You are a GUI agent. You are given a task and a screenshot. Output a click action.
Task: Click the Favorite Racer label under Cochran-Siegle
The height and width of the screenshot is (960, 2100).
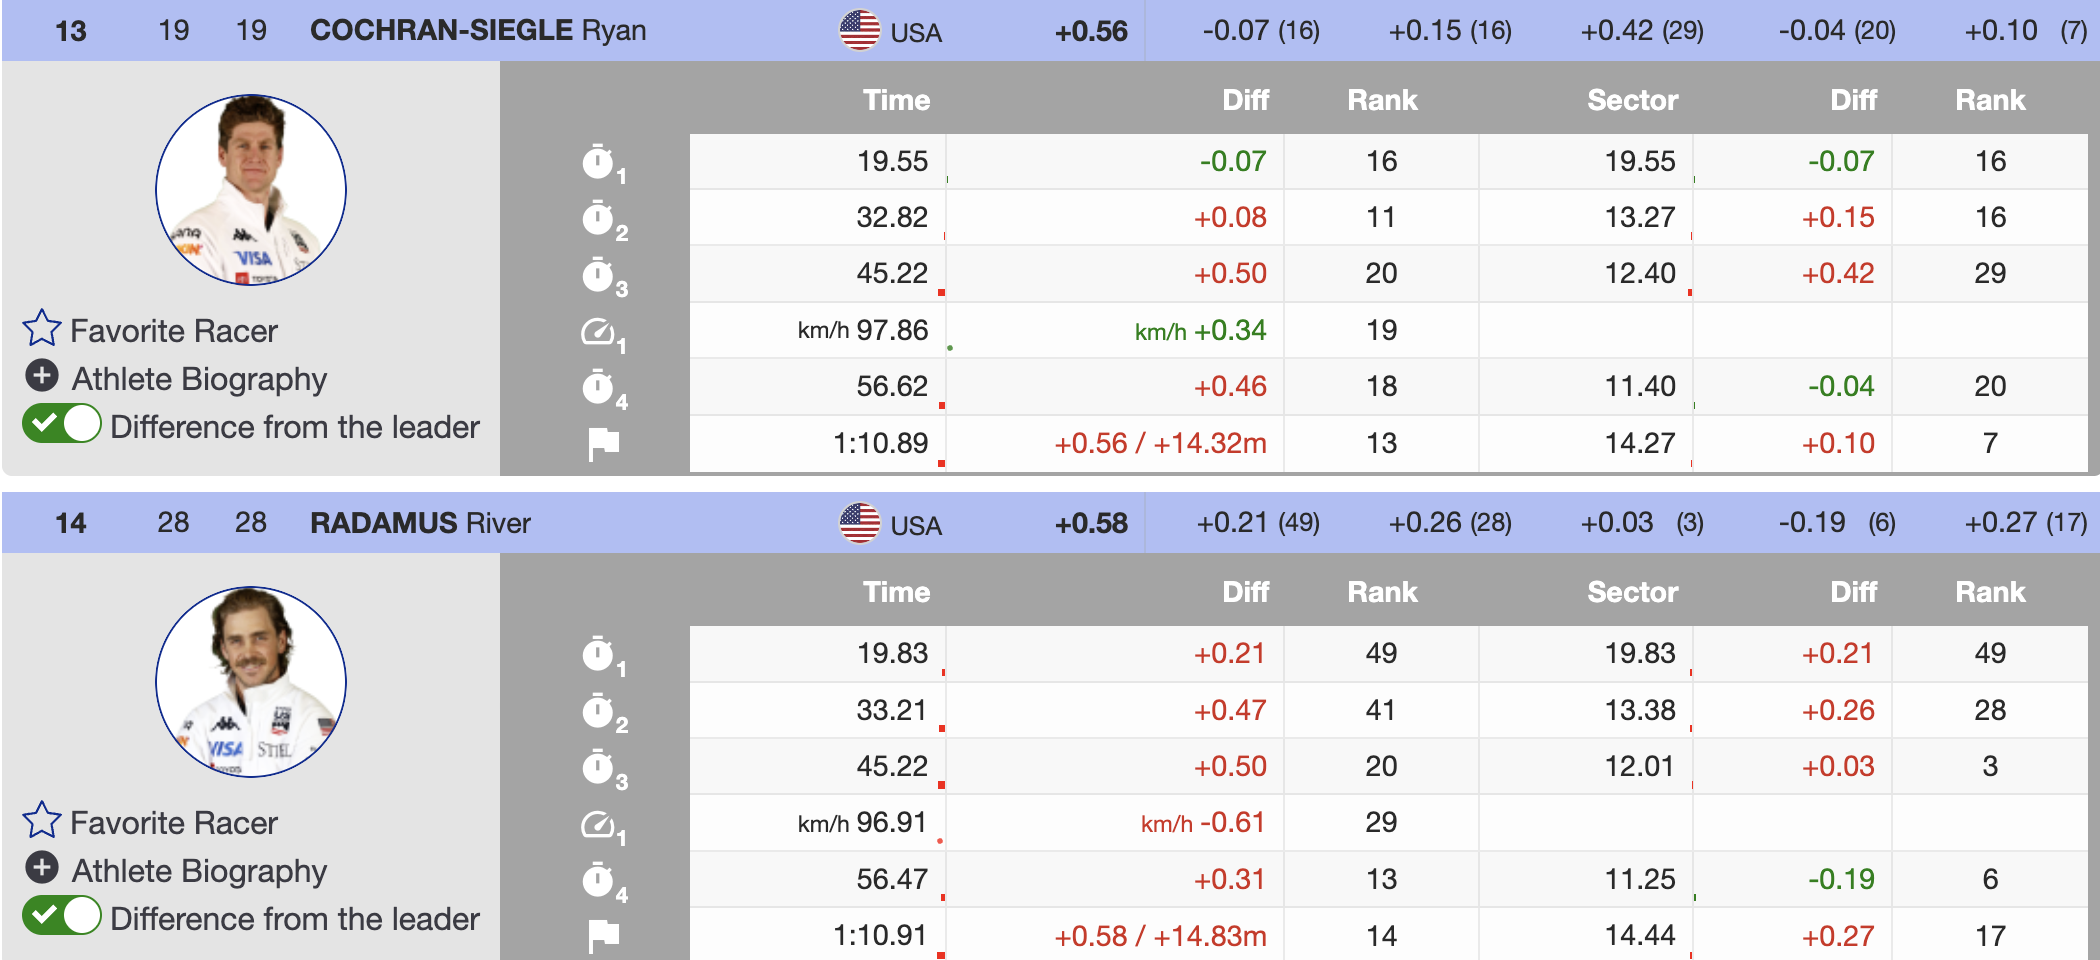[174, 331]
